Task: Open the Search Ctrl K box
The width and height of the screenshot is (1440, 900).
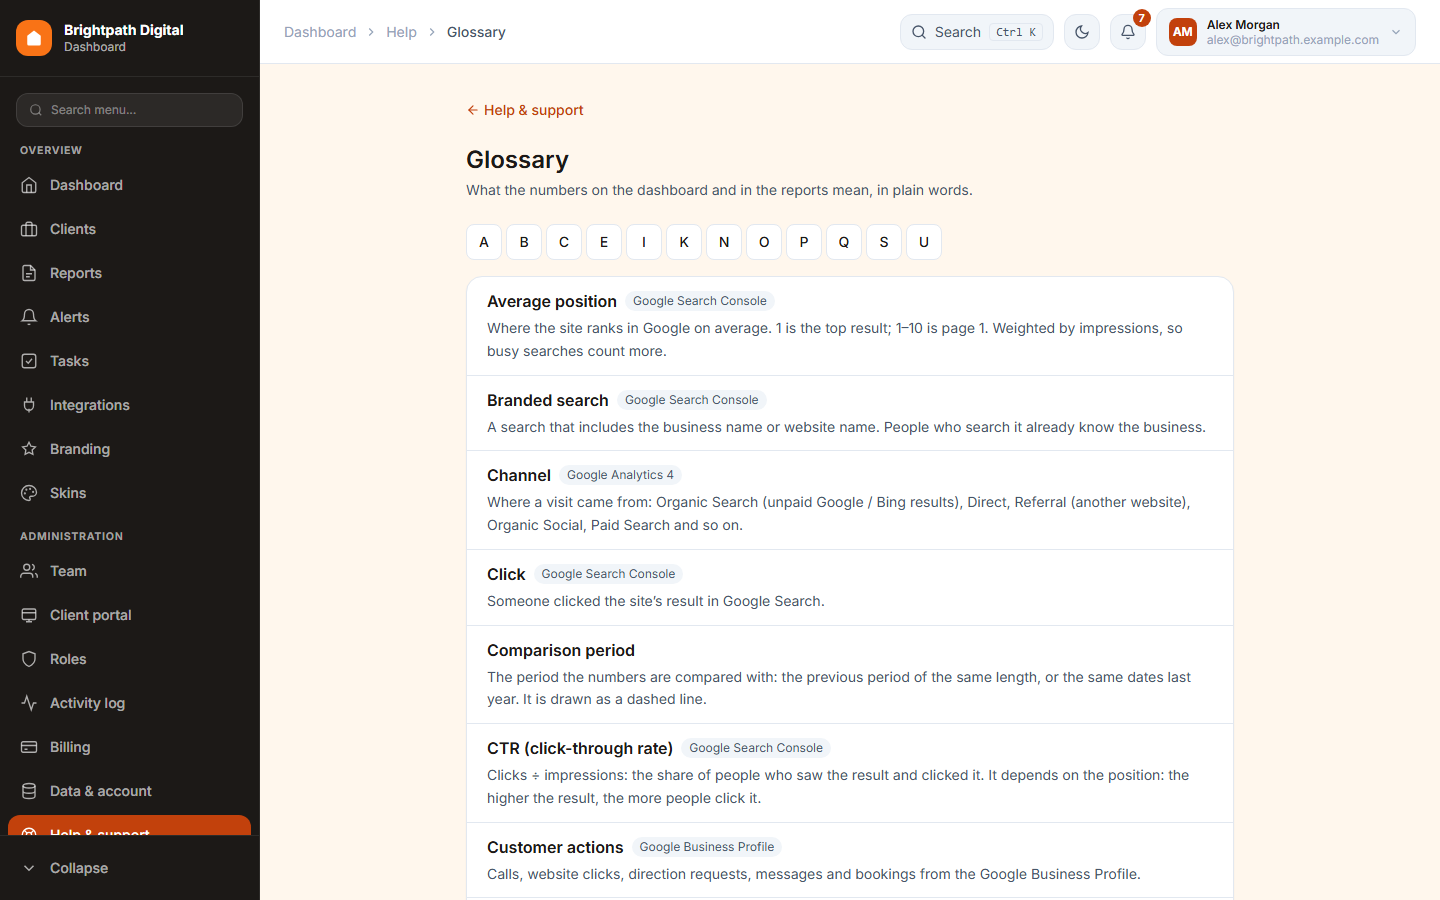Action: click(977, 32)
